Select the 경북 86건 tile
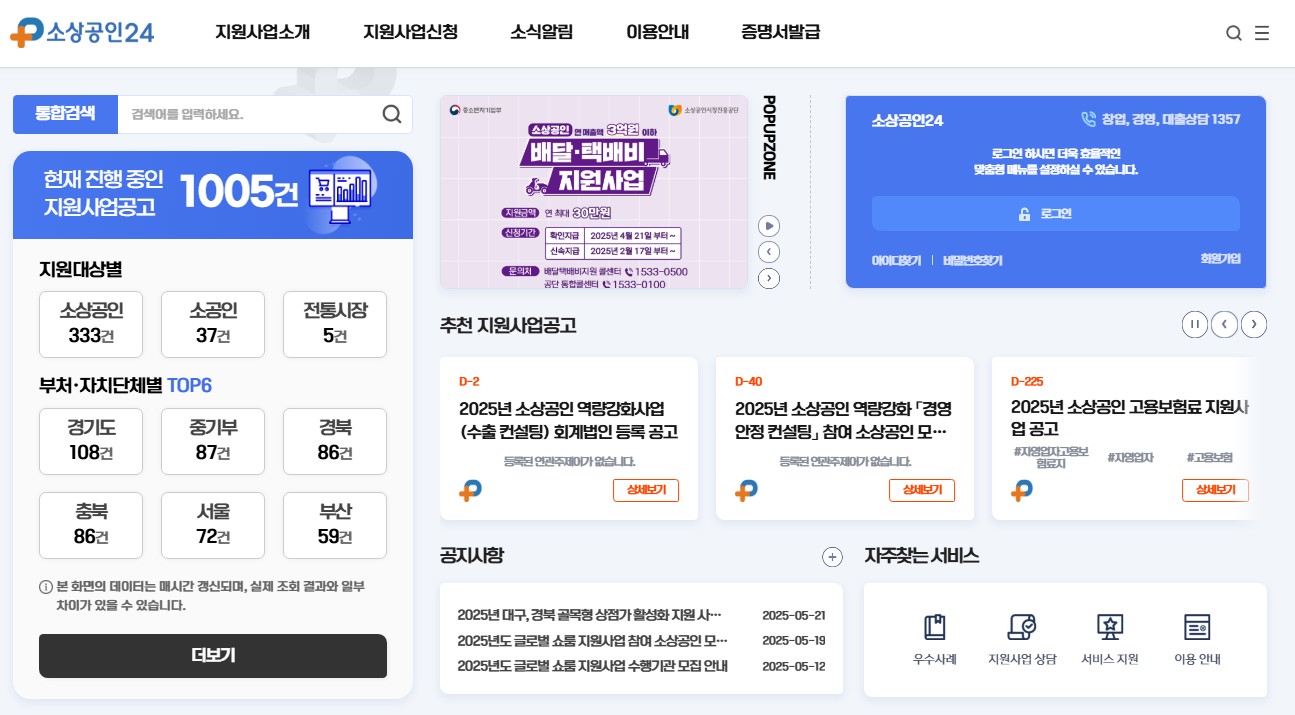The height and width of the screenshot is (715, 1295). [335, 441]
